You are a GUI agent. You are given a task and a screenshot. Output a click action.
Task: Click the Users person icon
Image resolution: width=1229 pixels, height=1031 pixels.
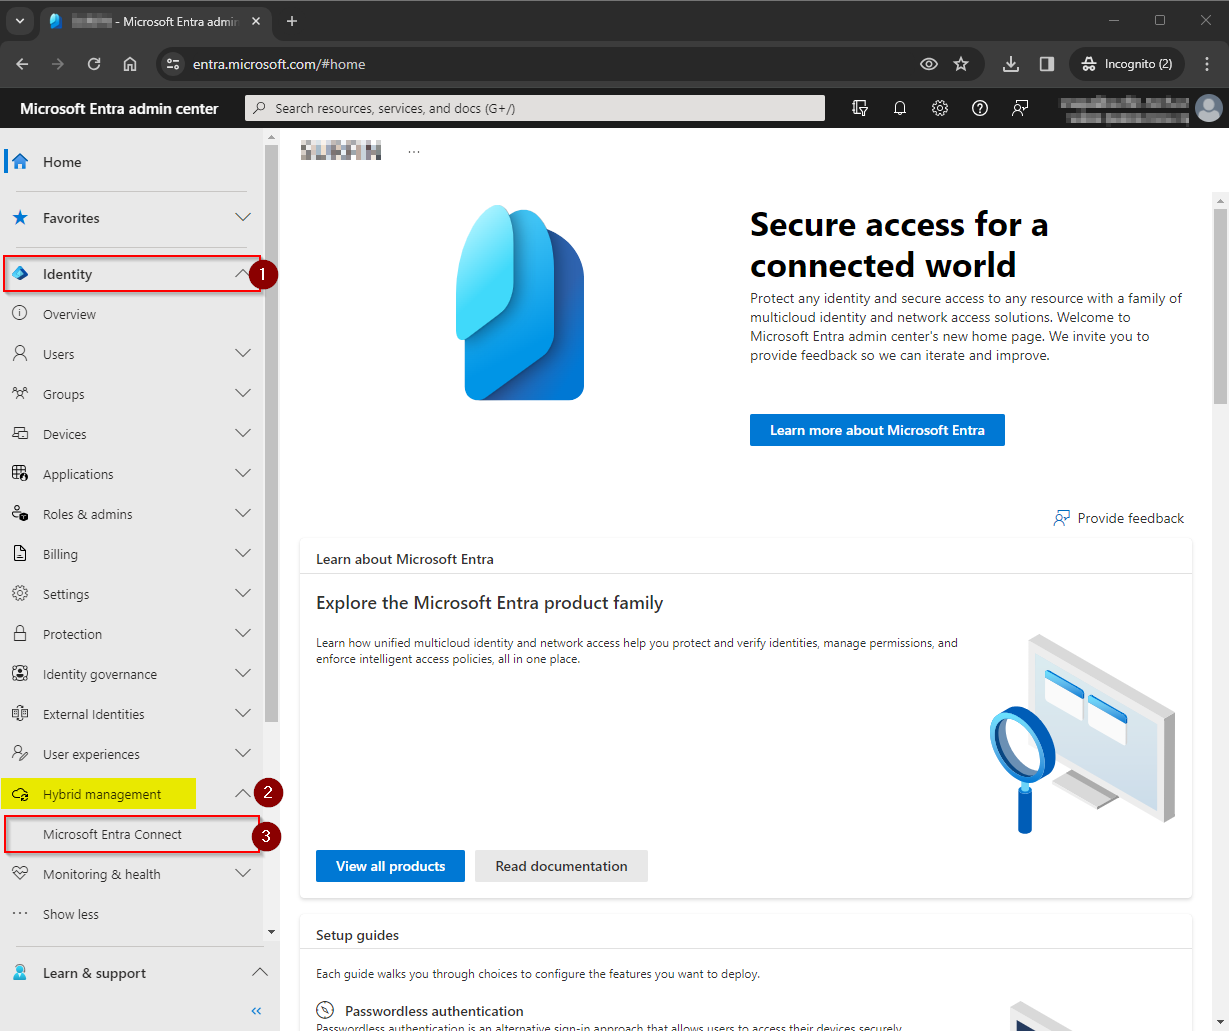[20, 354]
